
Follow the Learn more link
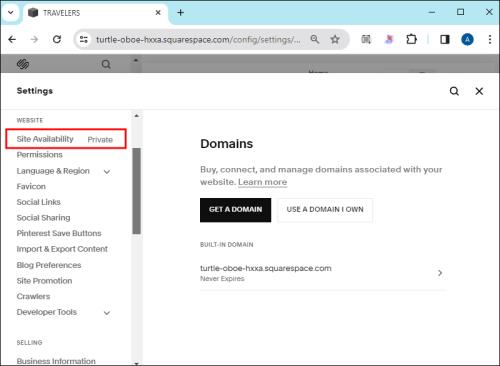[262, 182]
